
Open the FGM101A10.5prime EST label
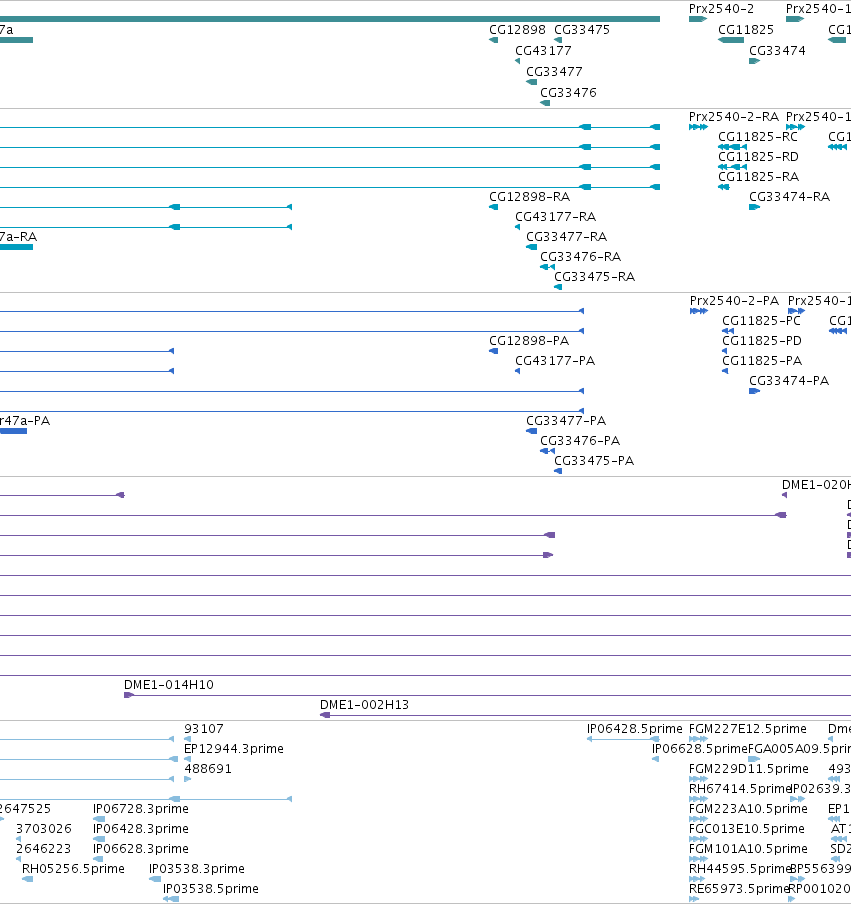tap(748, 849)
